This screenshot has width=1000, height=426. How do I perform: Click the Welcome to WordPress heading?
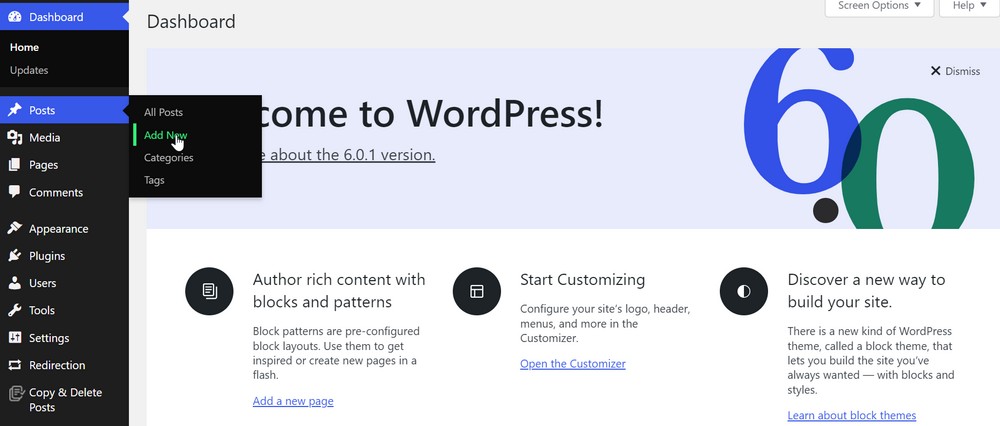[432, 114]
